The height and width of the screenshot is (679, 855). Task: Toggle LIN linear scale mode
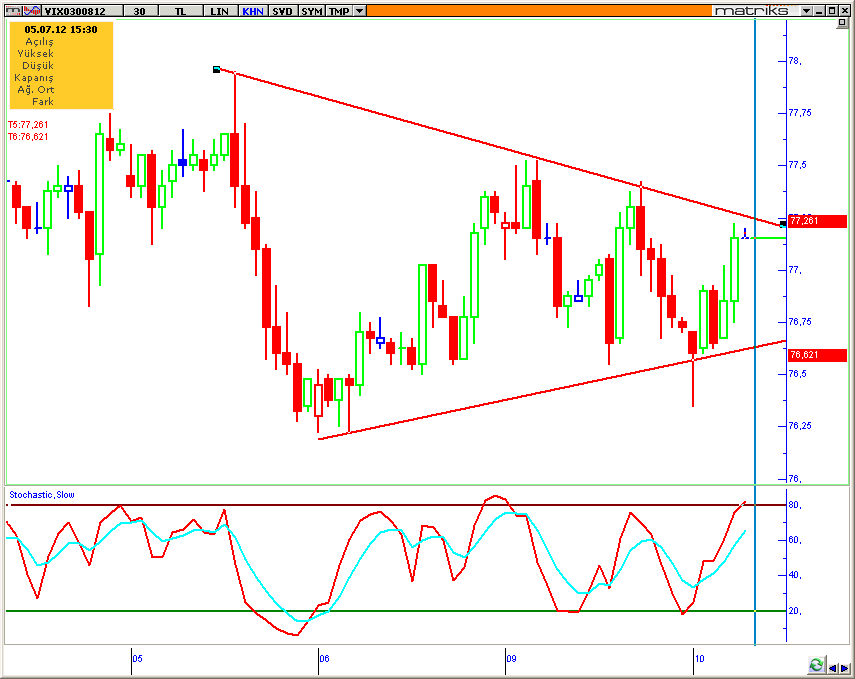220,11
